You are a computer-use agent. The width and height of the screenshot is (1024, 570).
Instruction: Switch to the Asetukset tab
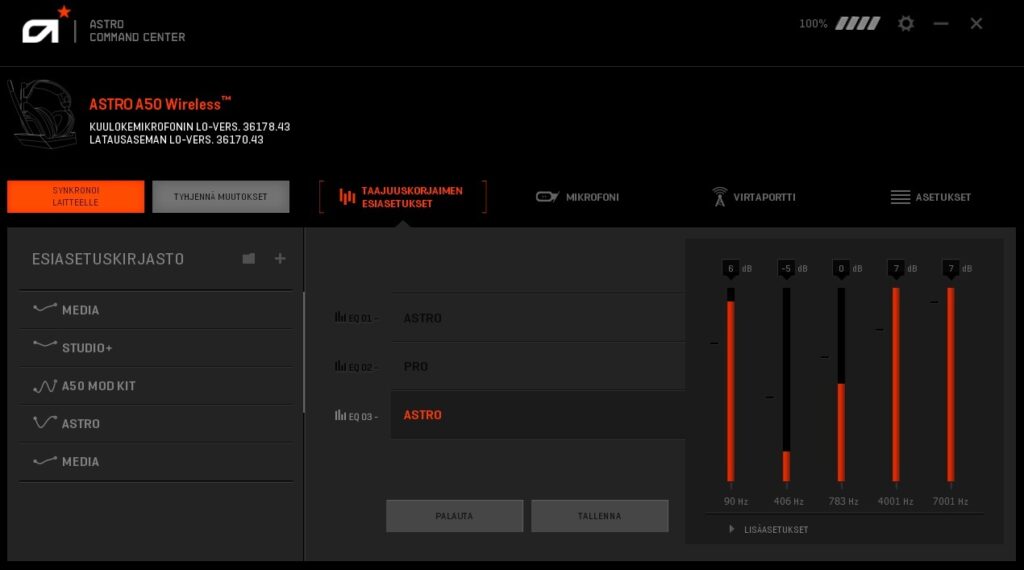[931, 197]
